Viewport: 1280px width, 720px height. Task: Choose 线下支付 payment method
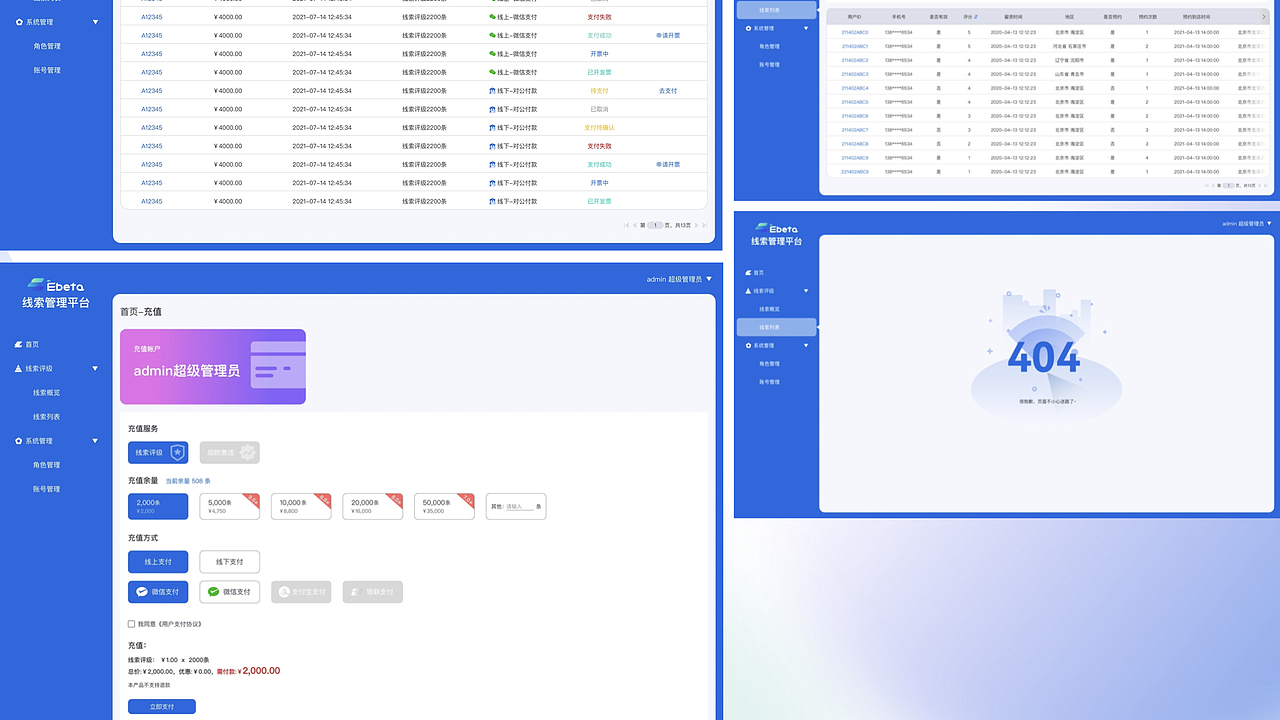click(230, 562)
